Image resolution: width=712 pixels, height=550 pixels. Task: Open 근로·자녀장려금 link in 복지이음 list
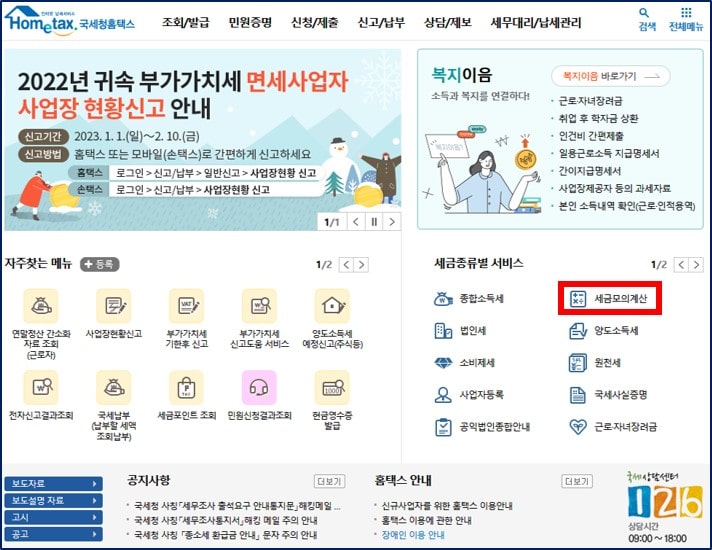590,101
